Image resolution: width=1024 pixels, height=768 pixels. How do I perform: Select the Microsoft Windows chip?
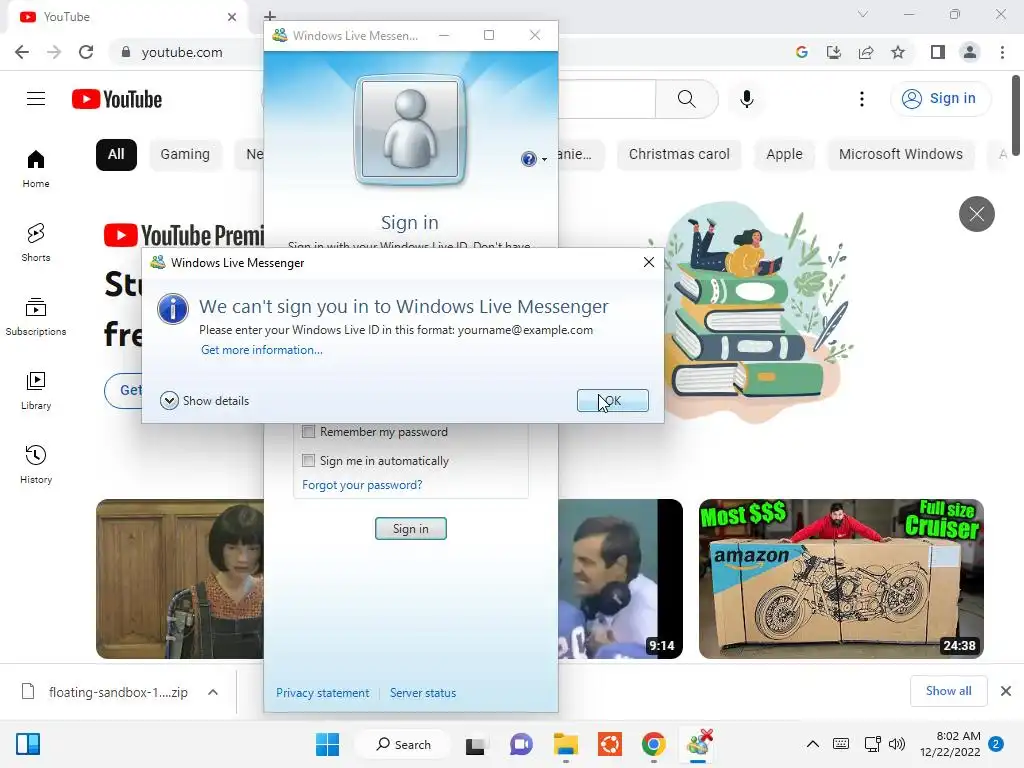pos(901,155)
